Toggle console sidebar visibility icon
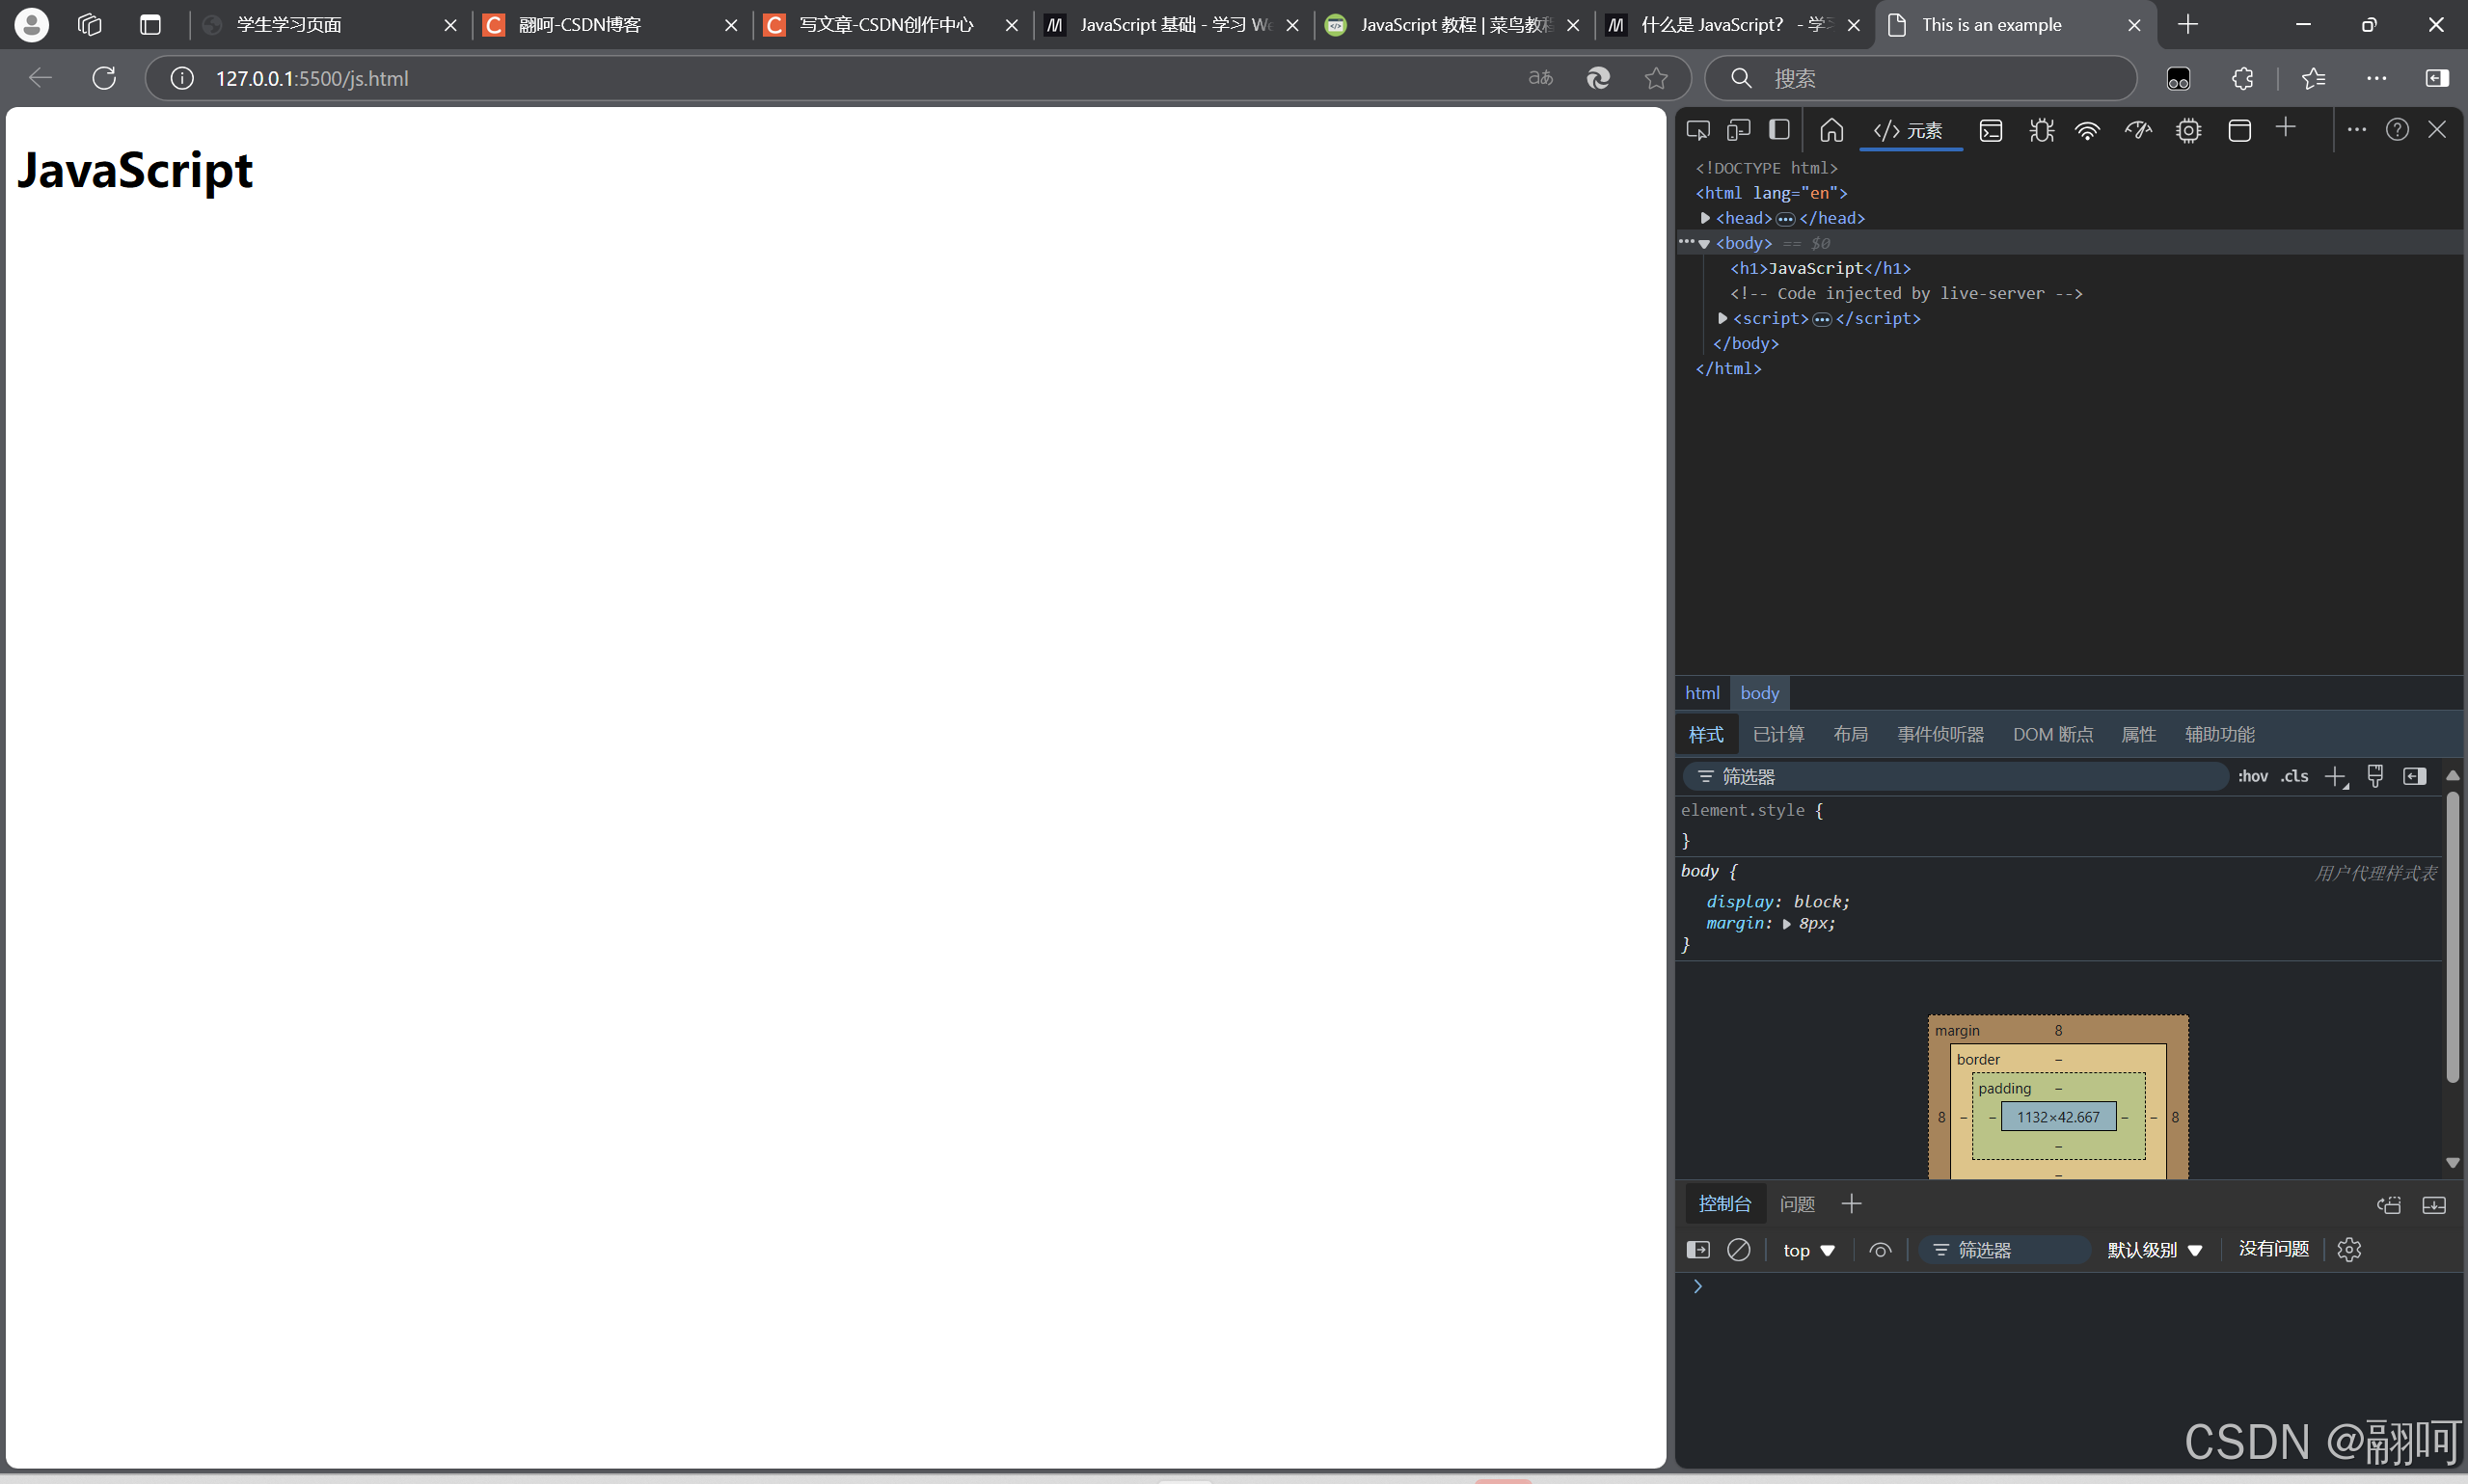The image size is (2468, 1484). (x=1698, y=1250)
